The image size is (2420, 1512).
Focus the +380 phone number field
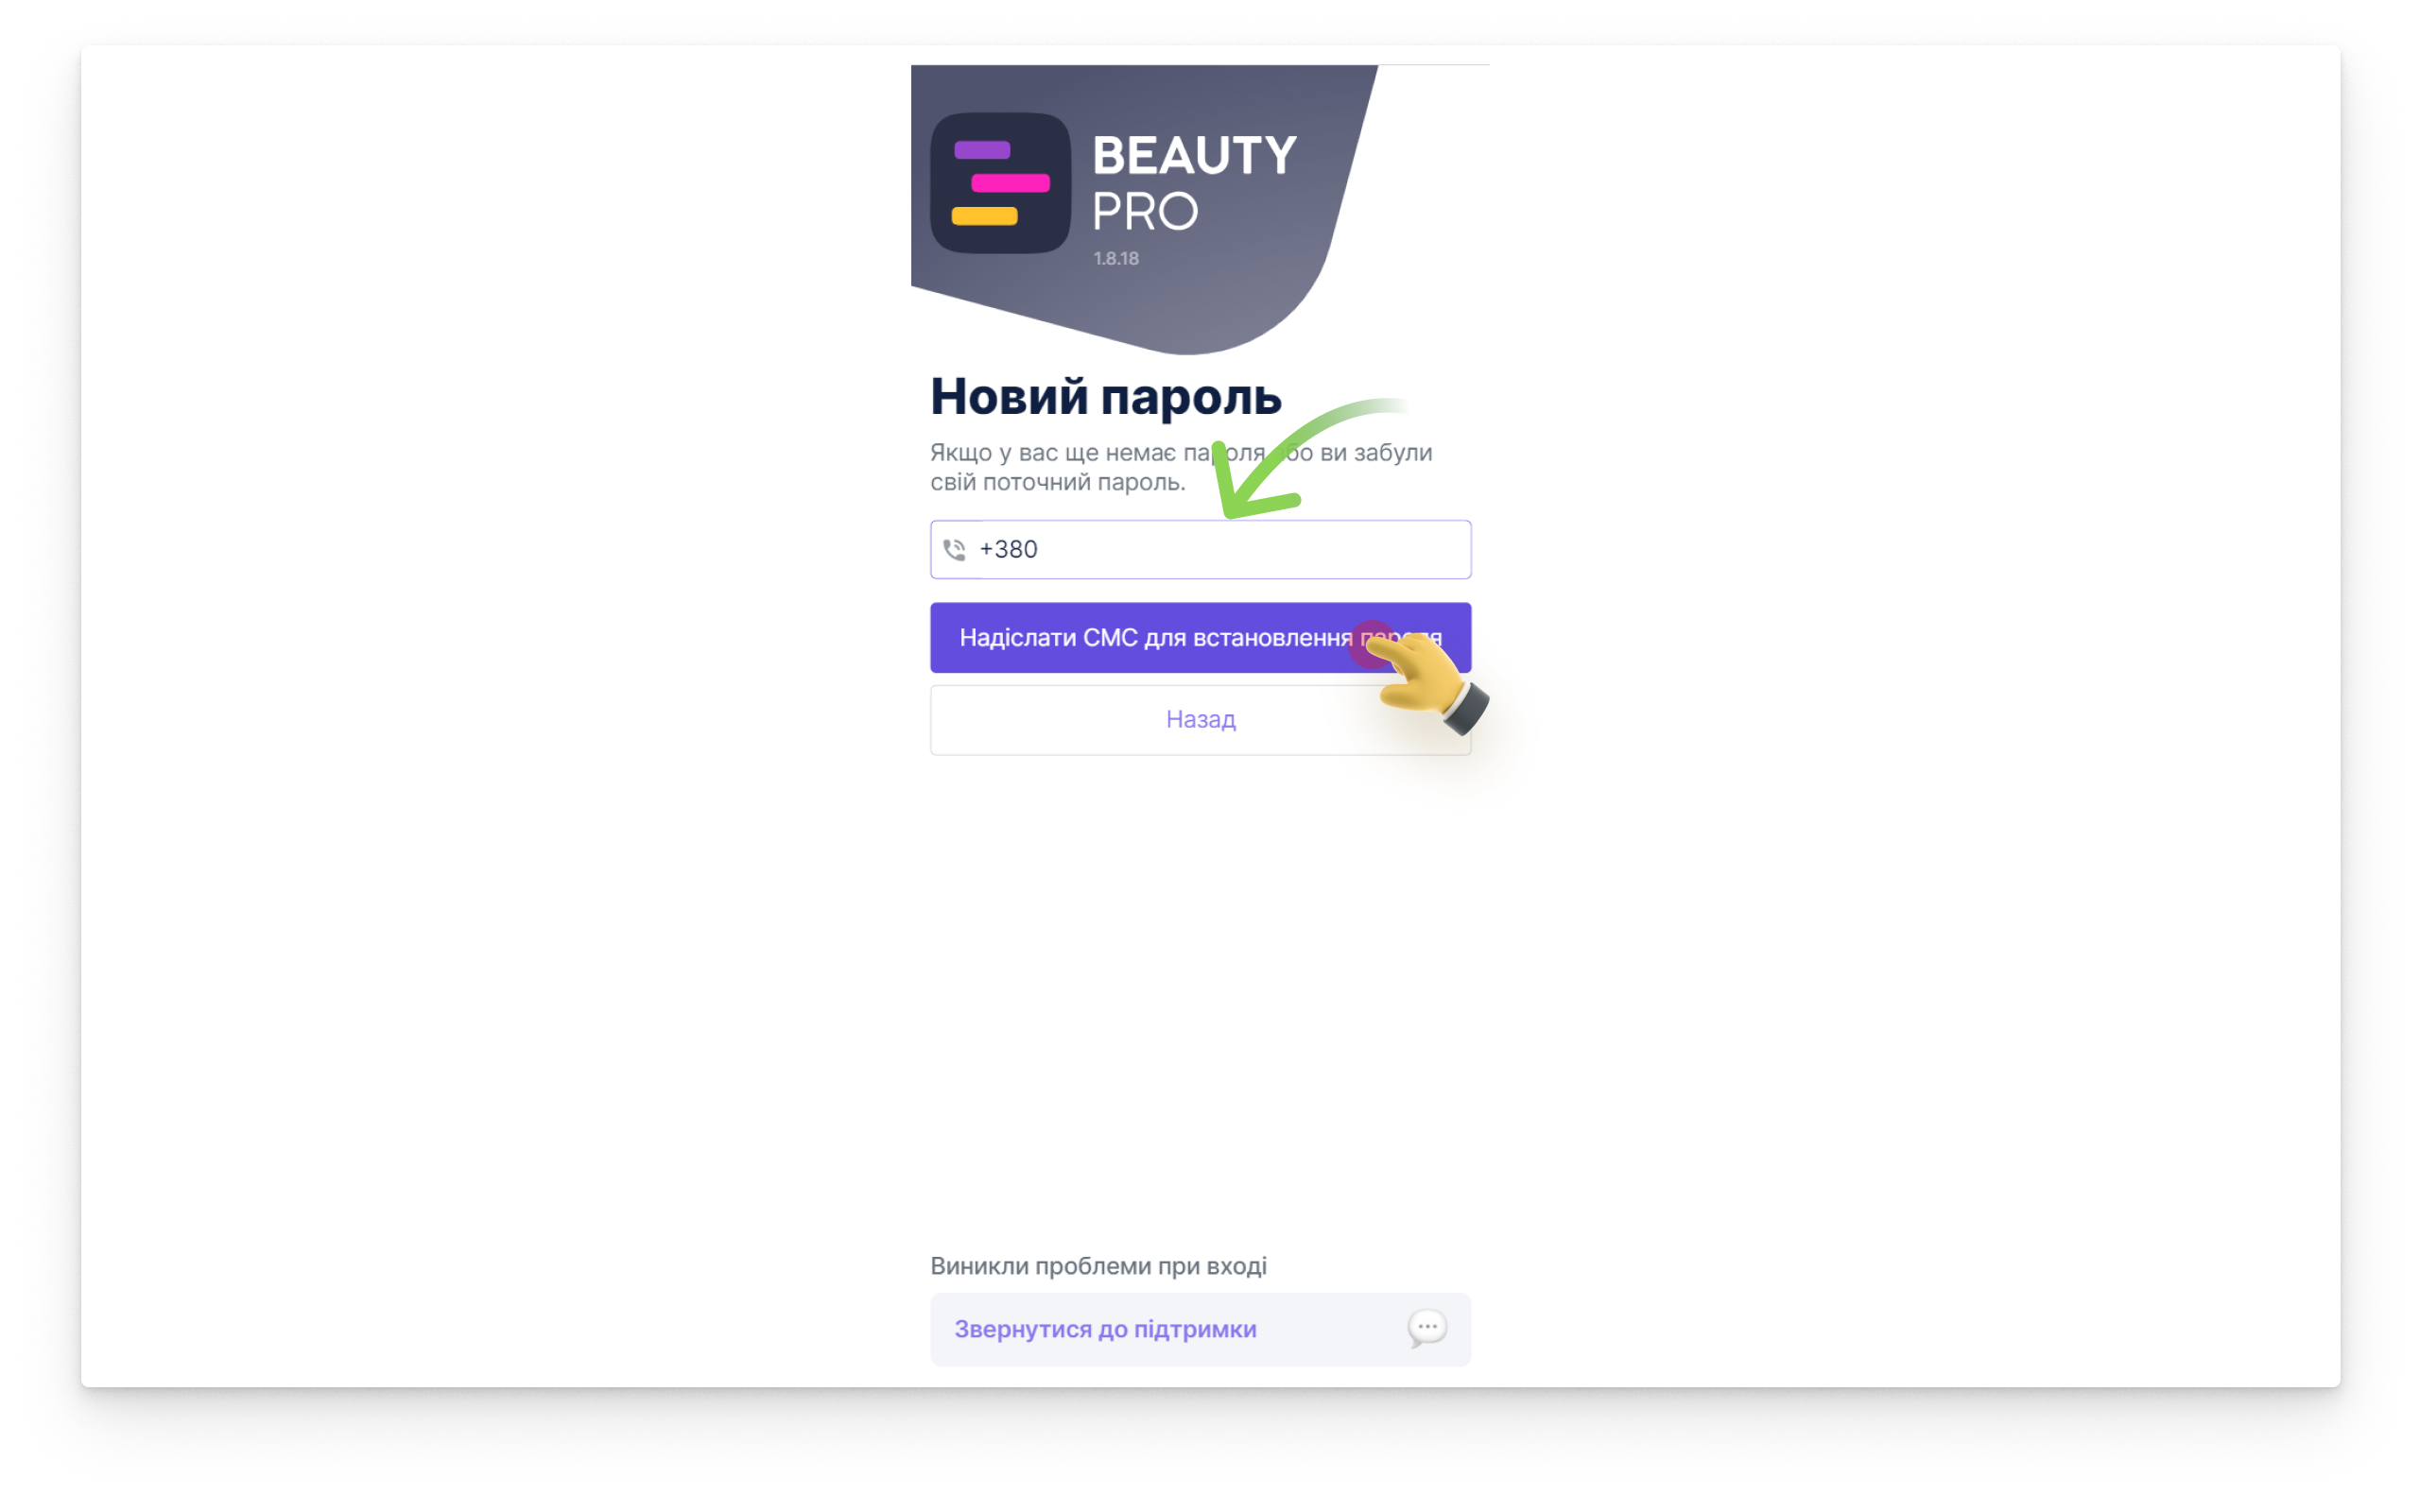pyautogui.click(x=1200, y=549)
